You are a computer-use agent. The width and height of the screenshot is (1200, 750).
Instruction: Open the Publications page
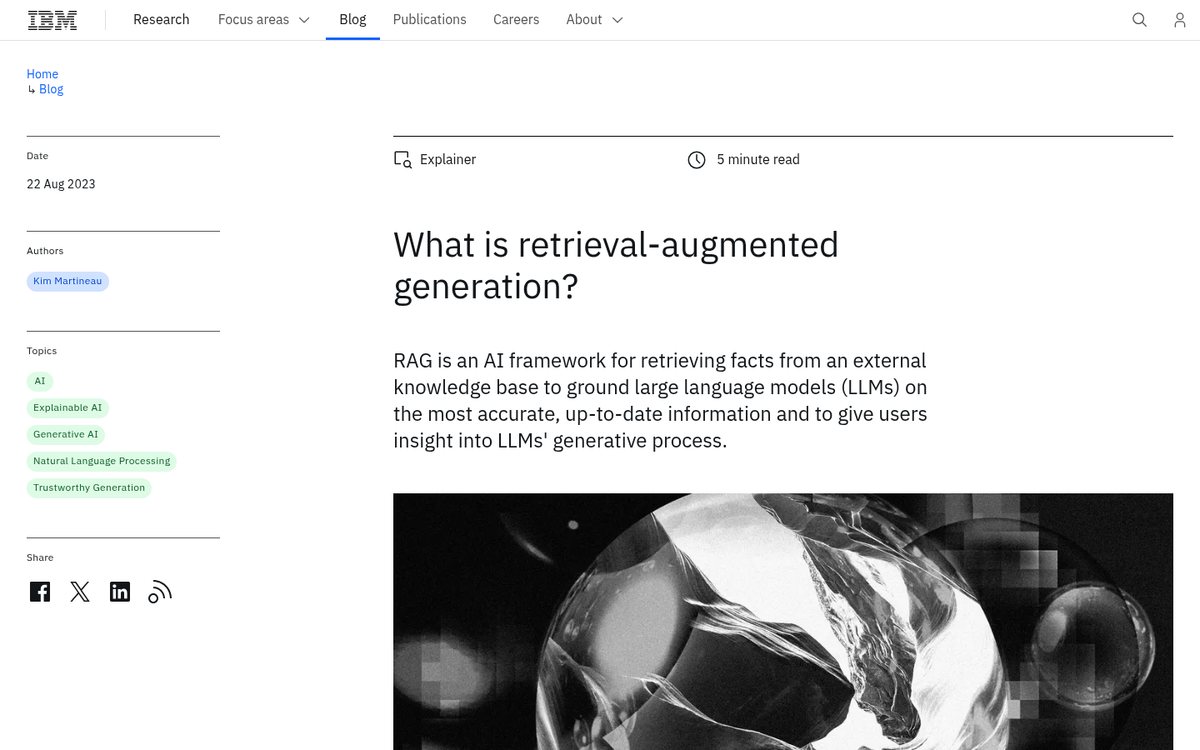click(430, 20)
